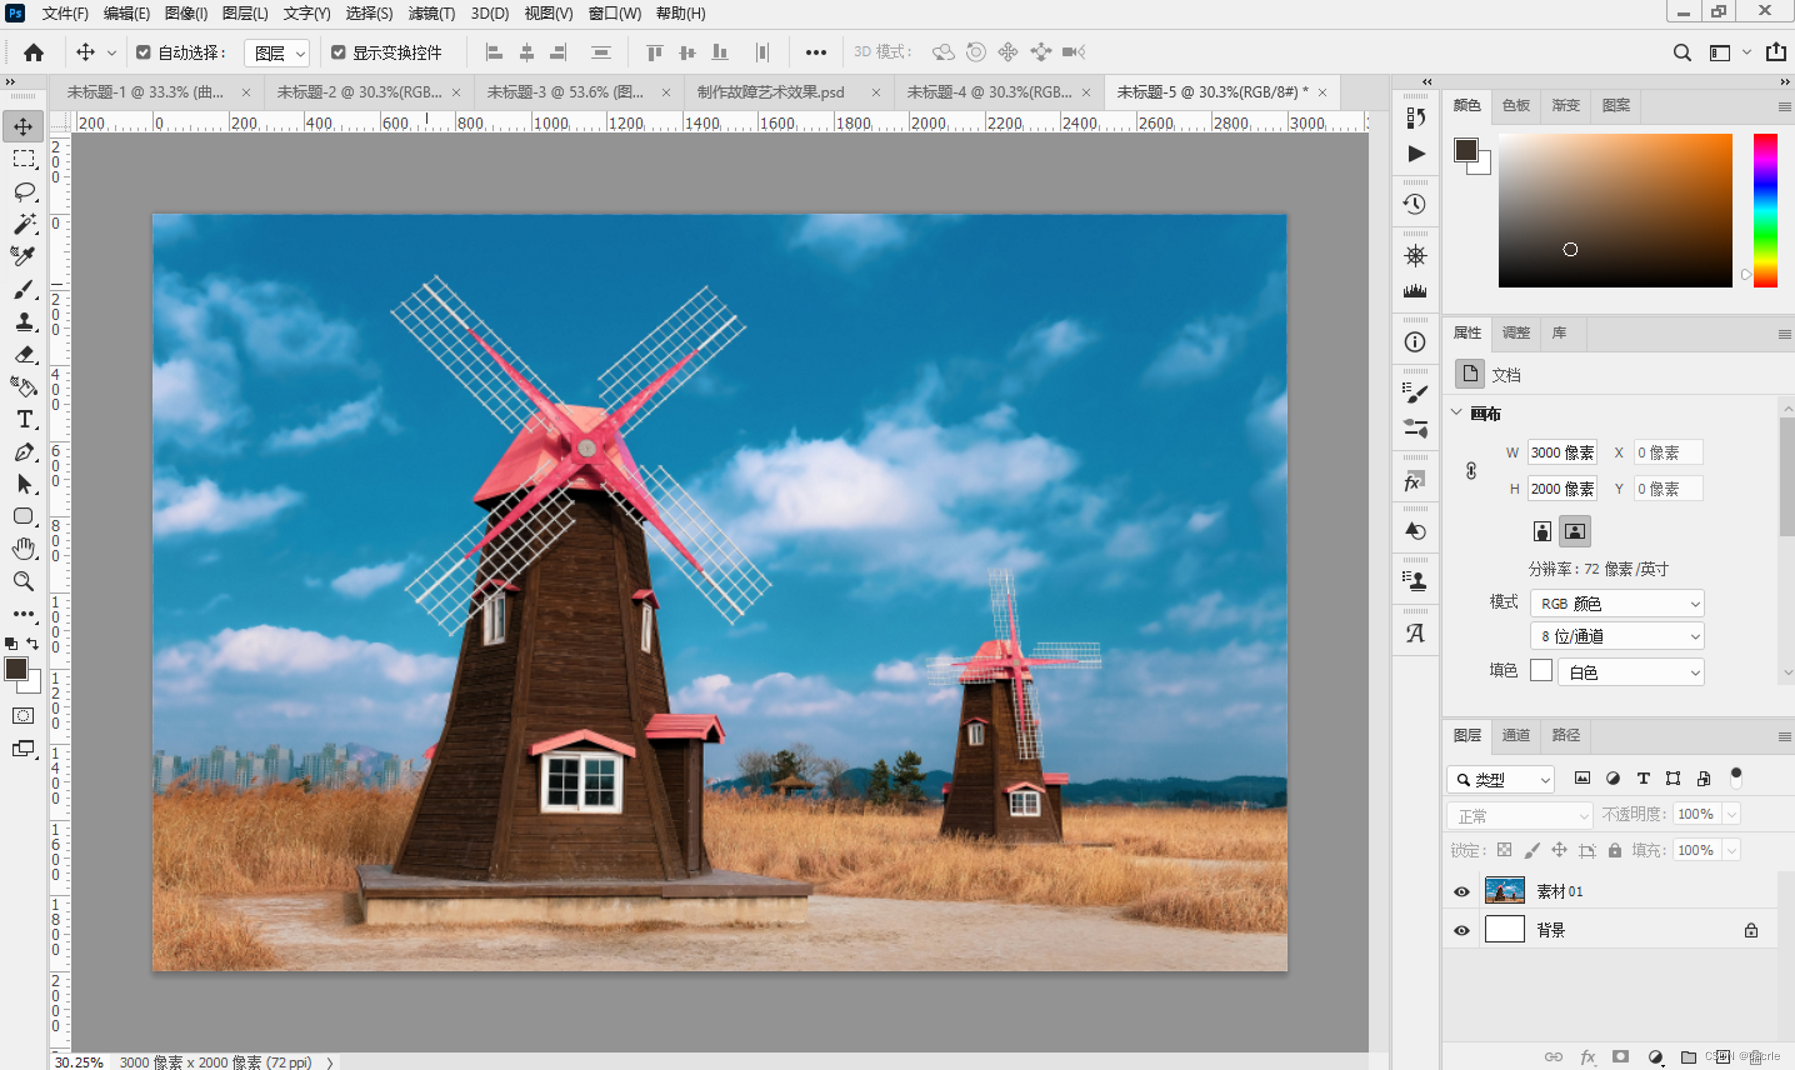The width and height of the screenshot is (1795, 1070).
Task: Swap foreground and background colors
Action: 33,643
